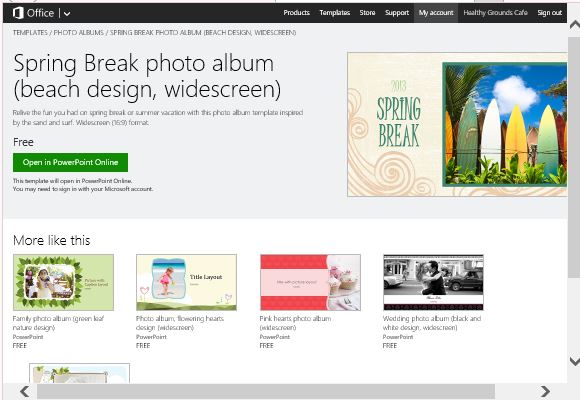Open the Products menu
The image size is (580, 400).
(296, 13)
